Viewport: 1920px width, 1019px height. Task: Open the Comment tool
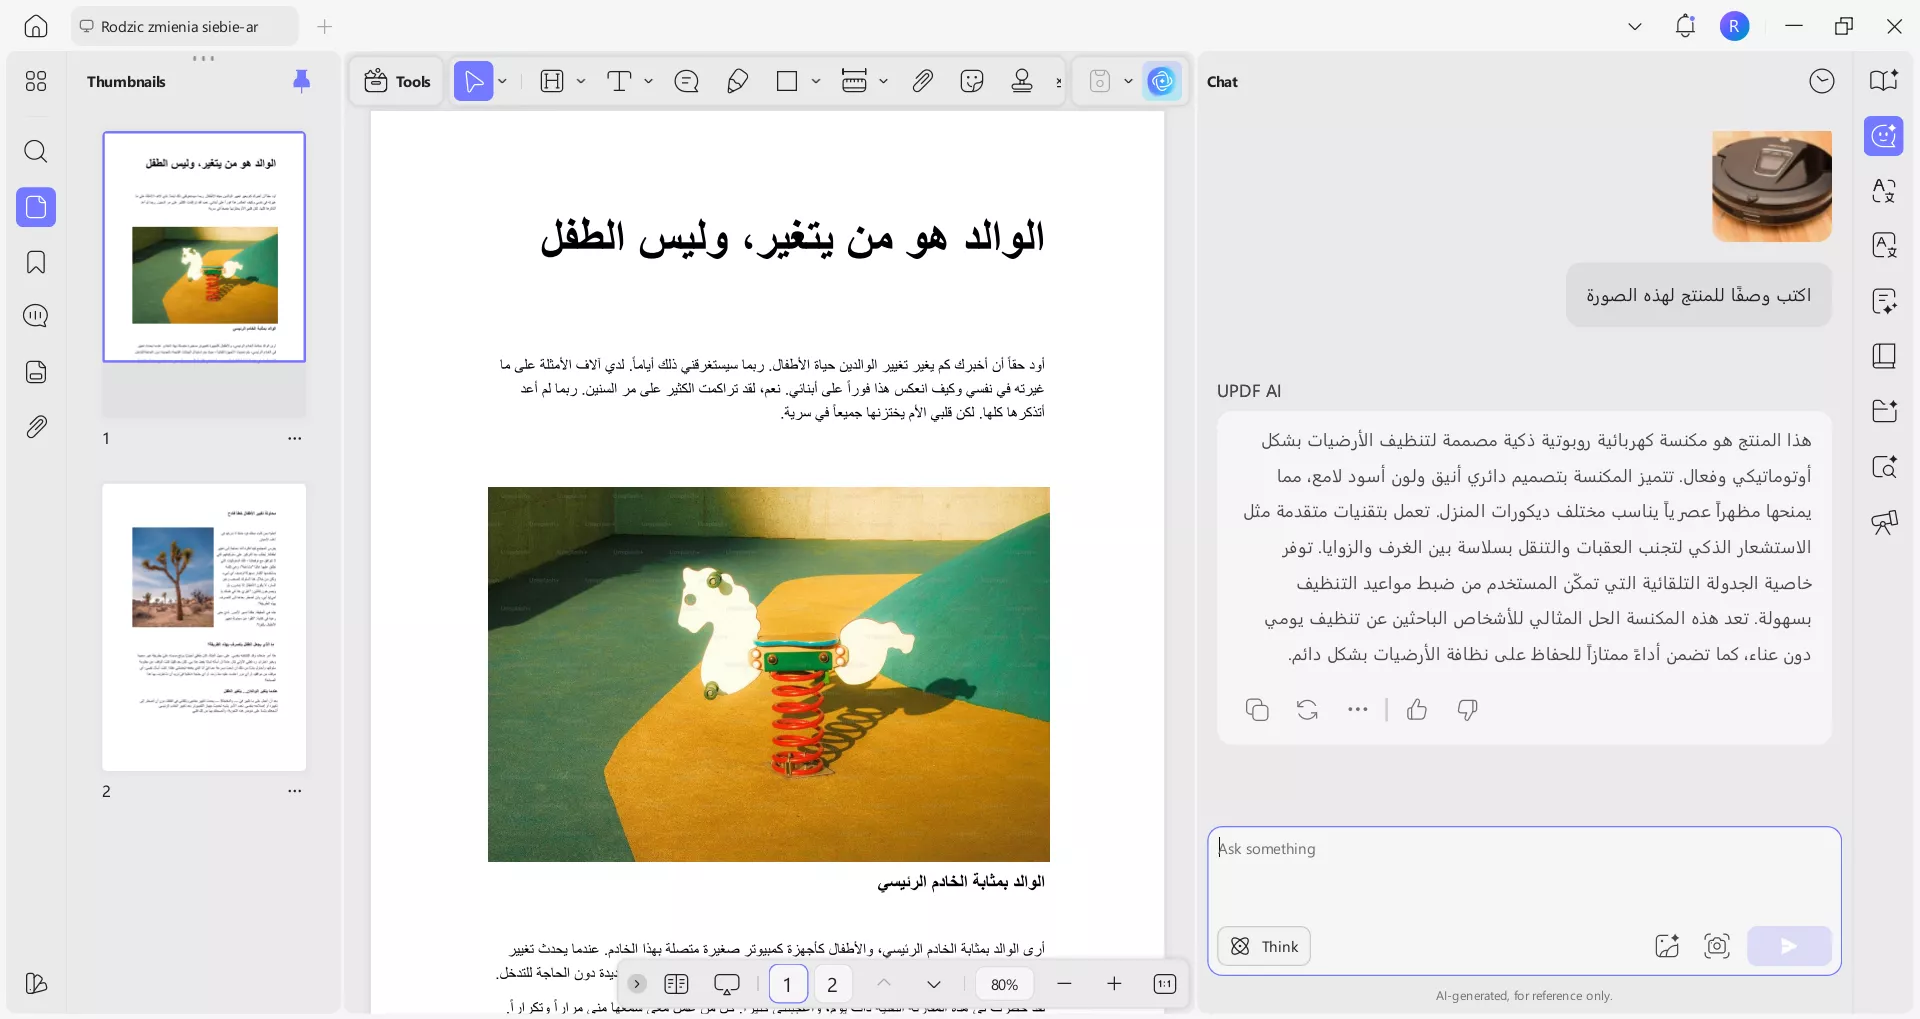(686, 81)
